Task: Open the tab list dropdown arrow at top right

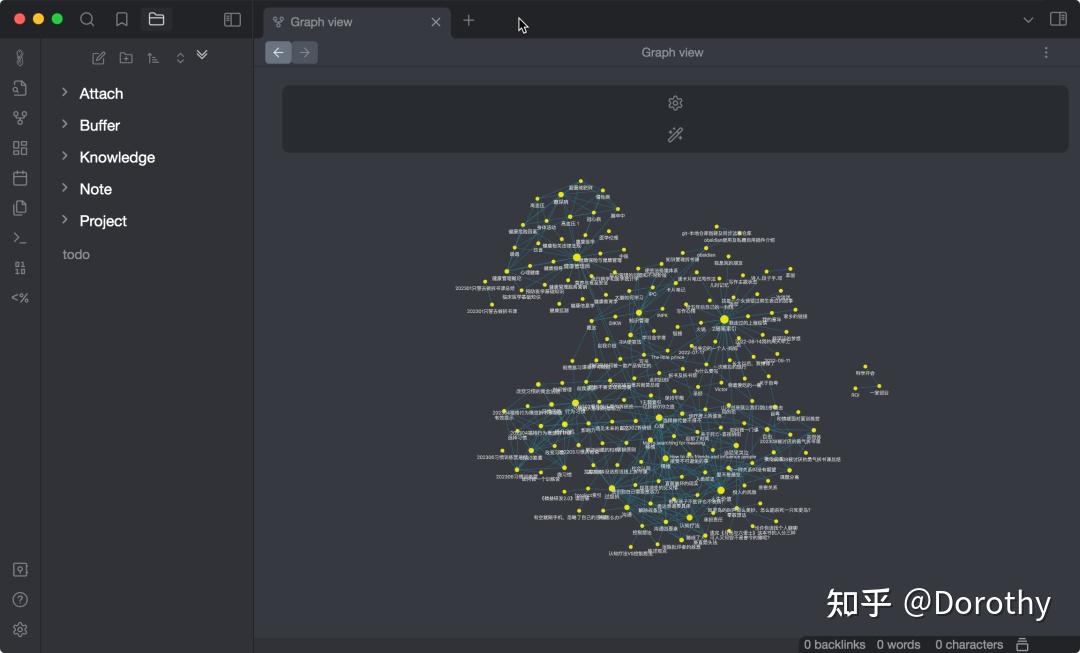Action: click(1028, 20)
